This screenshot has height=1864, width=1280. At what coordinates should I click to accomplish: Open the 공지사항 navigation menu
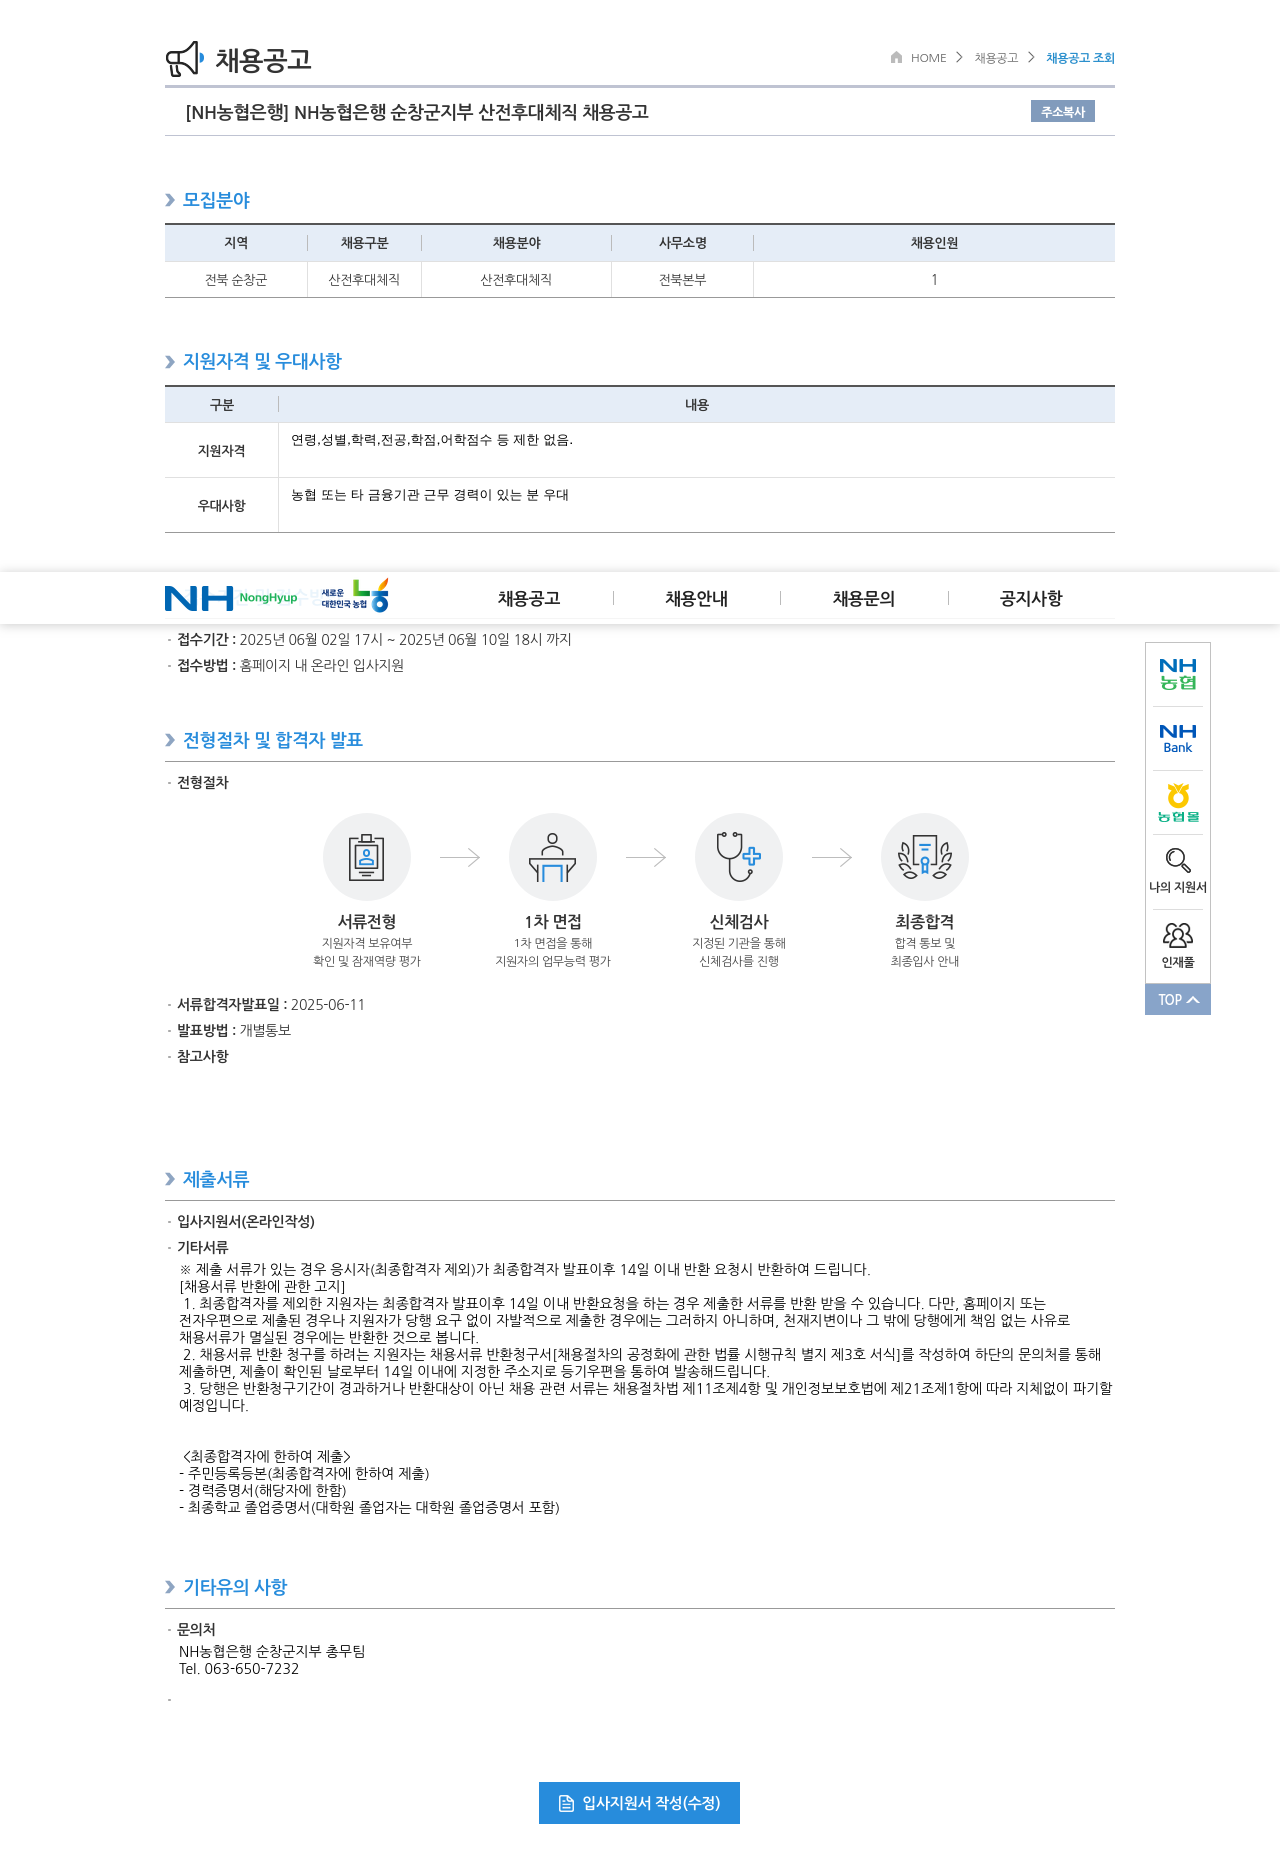click(1031, 598)
